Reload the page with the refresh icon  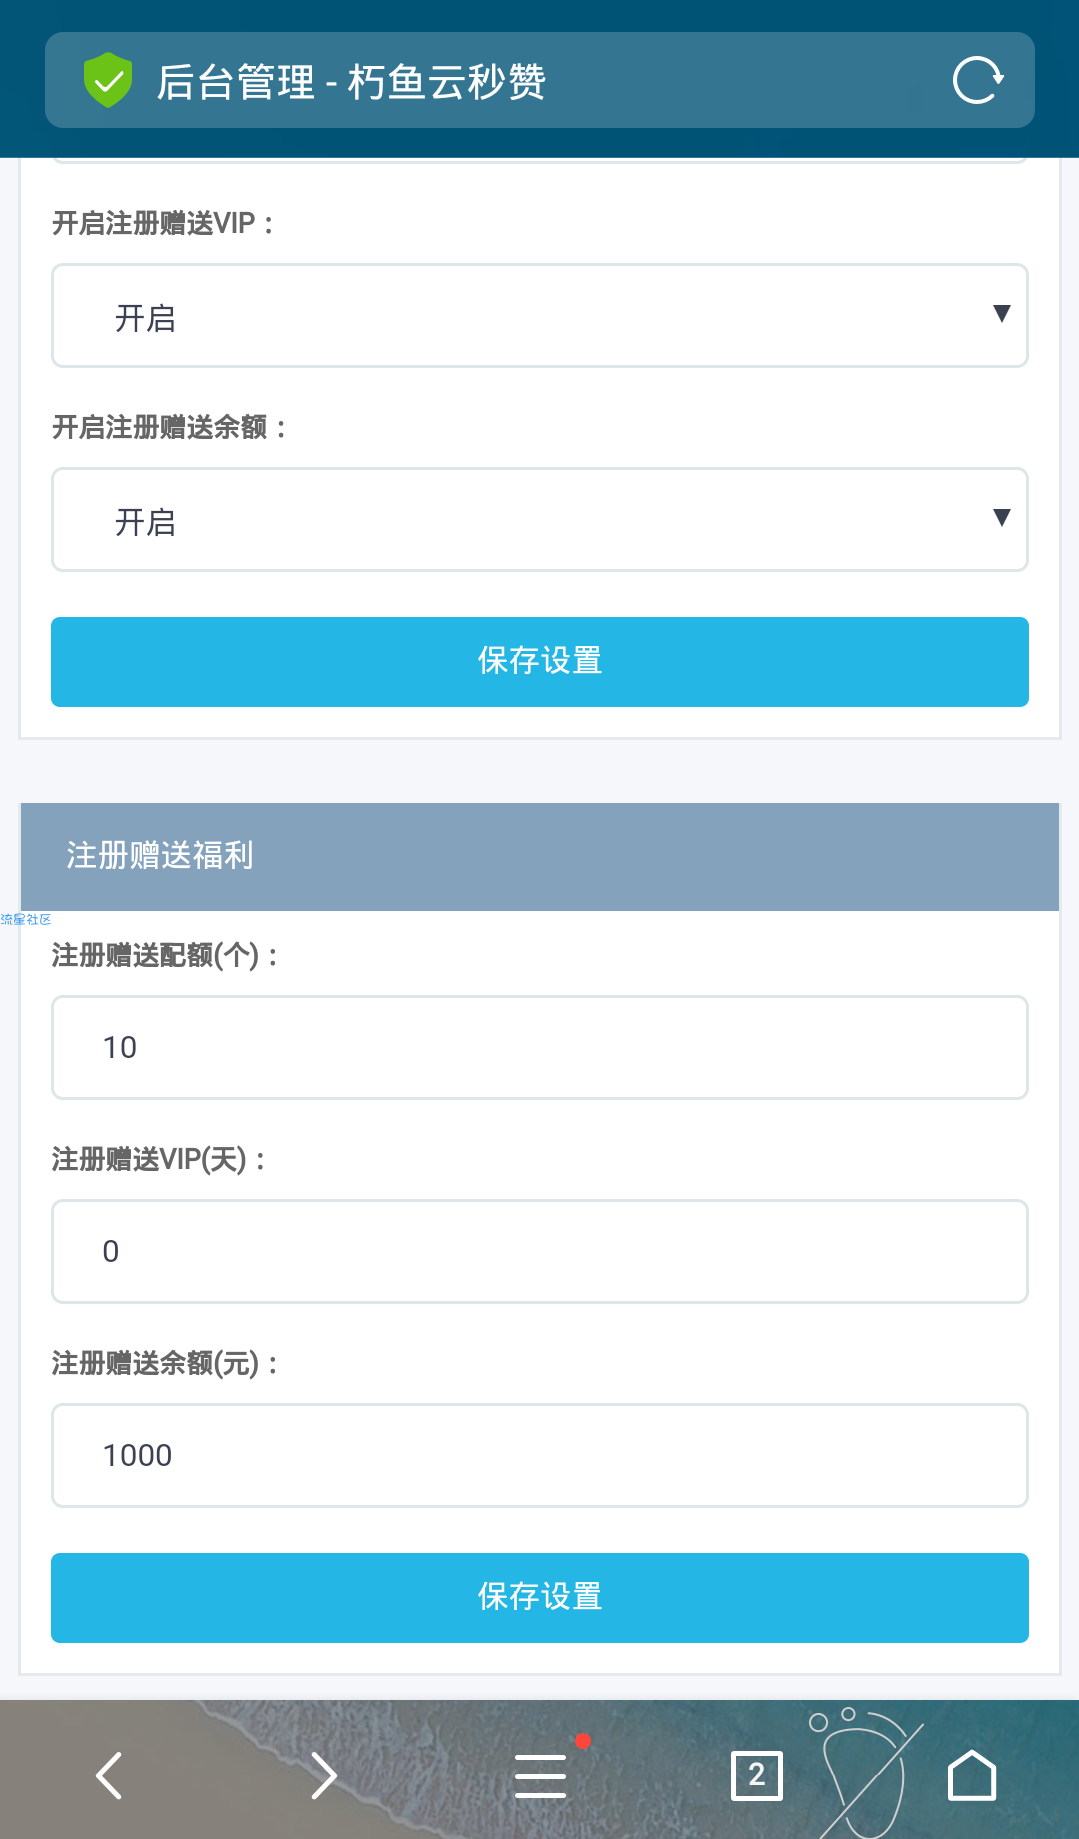(x=977, y=80)
